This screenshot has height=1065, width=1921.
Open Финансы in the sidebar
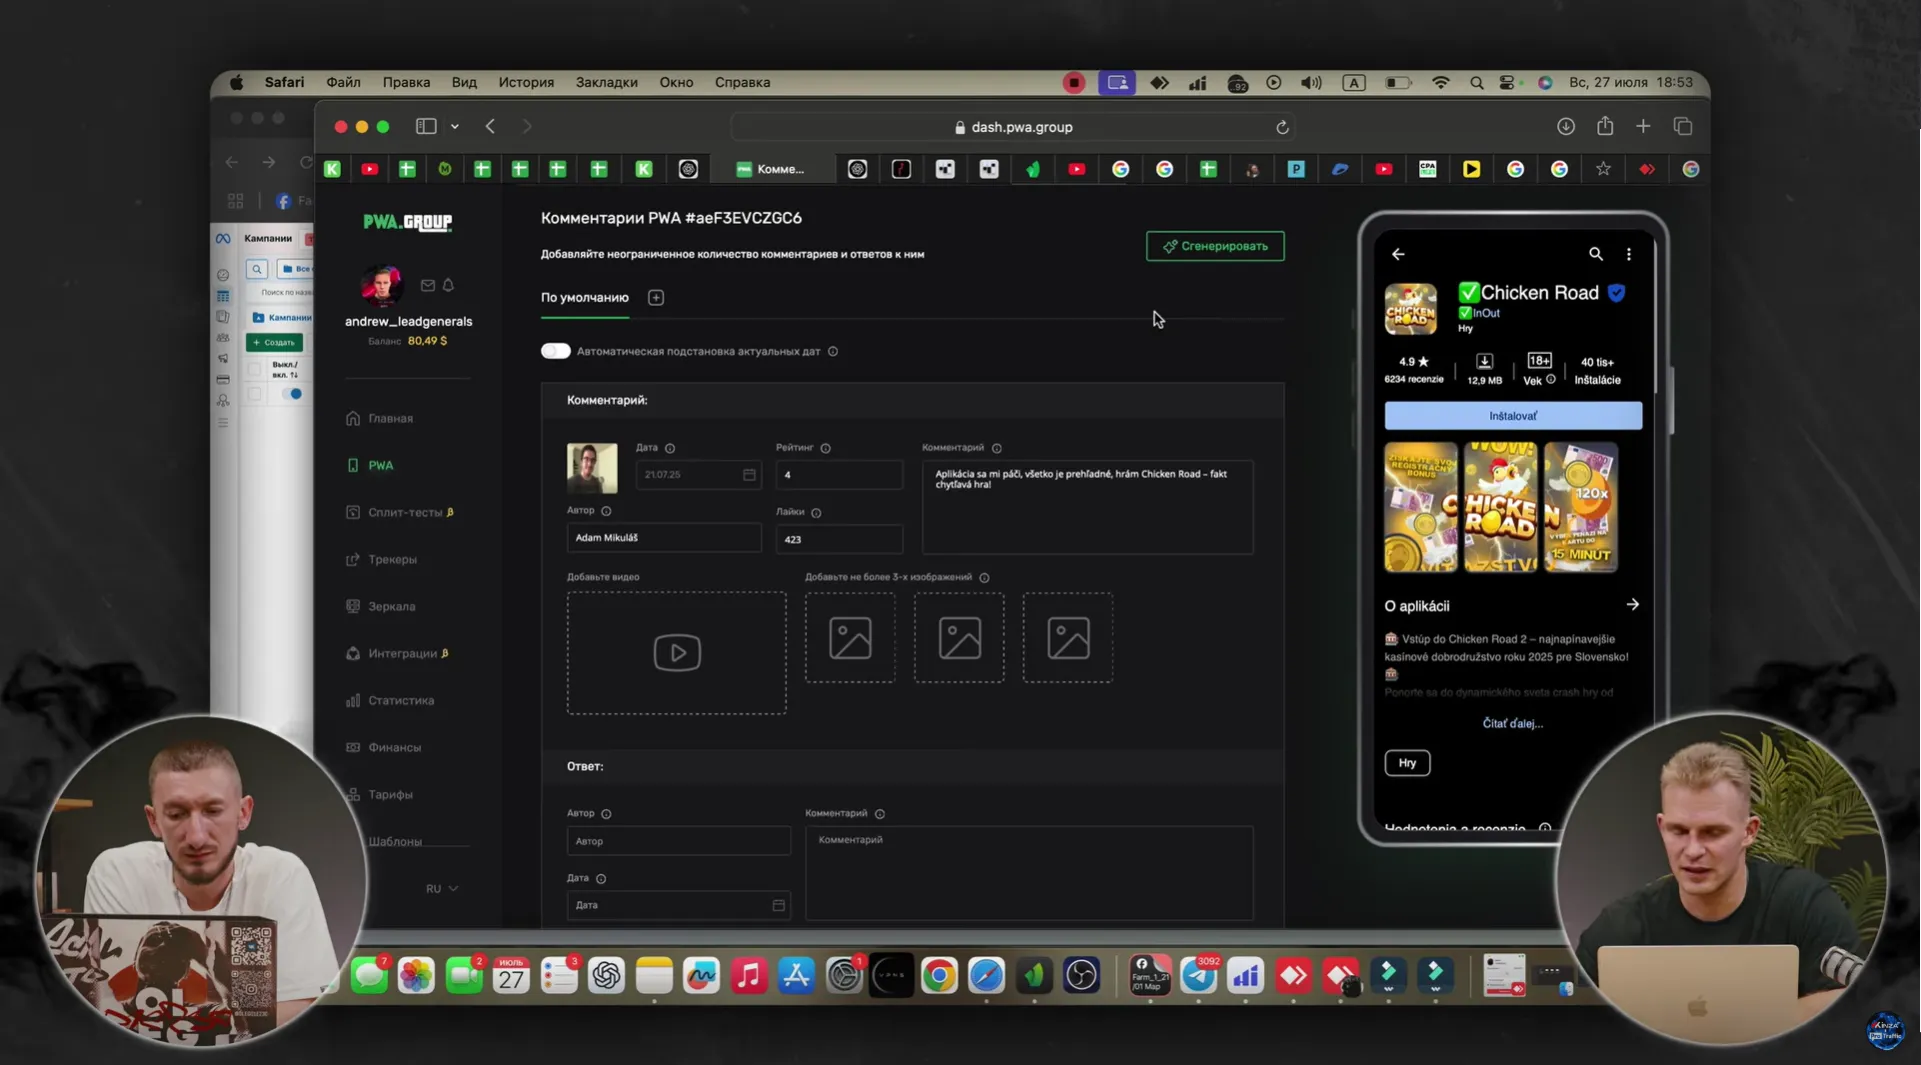click(384, 747)
